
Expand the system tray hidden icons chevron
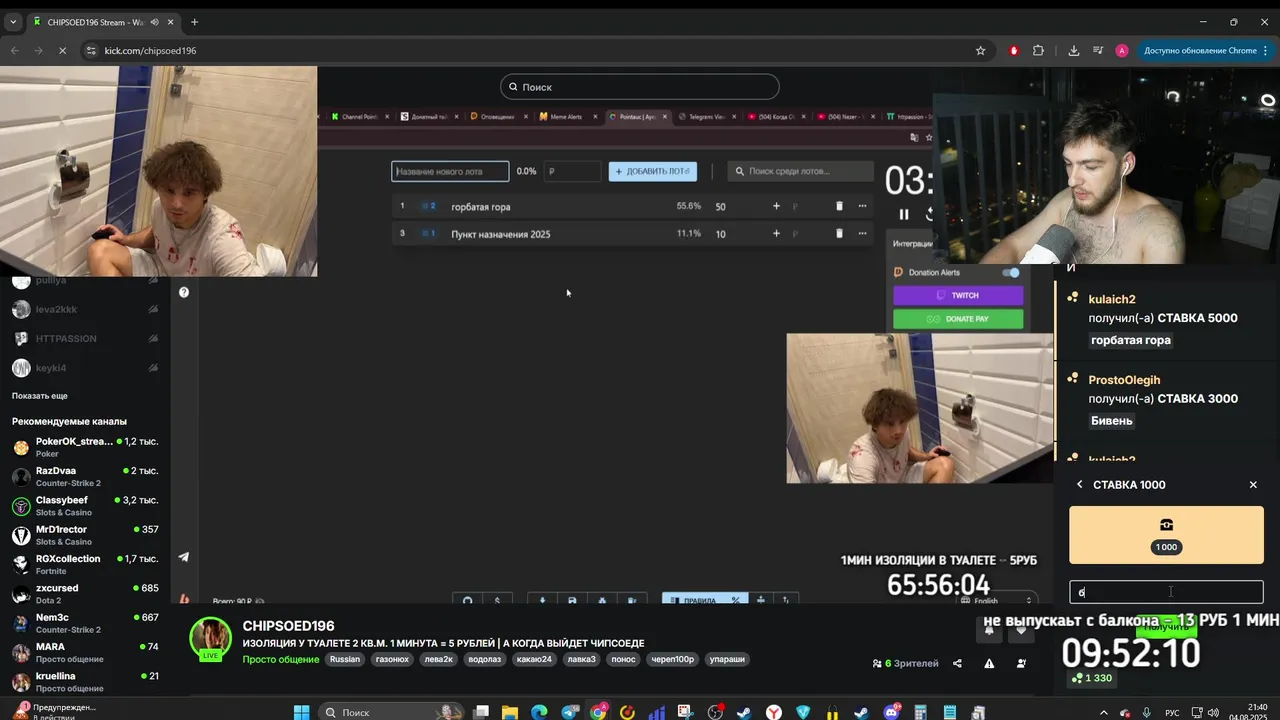tap(1106, 712)
